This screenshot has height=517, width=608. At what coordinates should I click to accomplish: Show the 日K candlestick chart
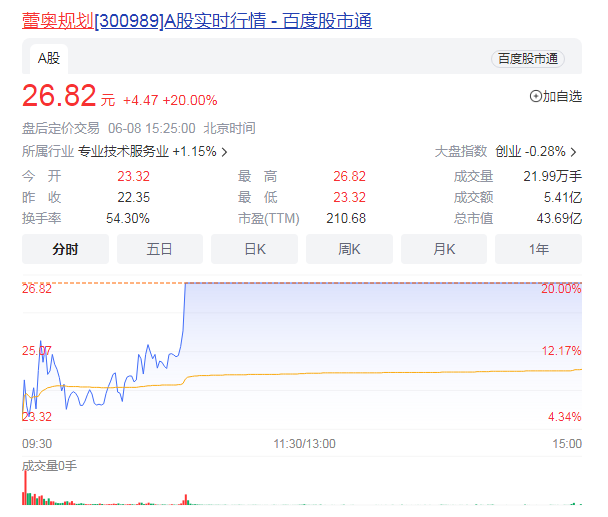[x=255, y=248]
